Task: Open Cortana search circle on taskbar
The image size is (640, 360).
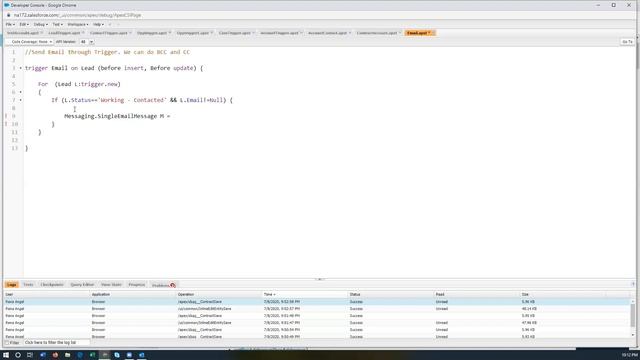Action: point(18,355)
